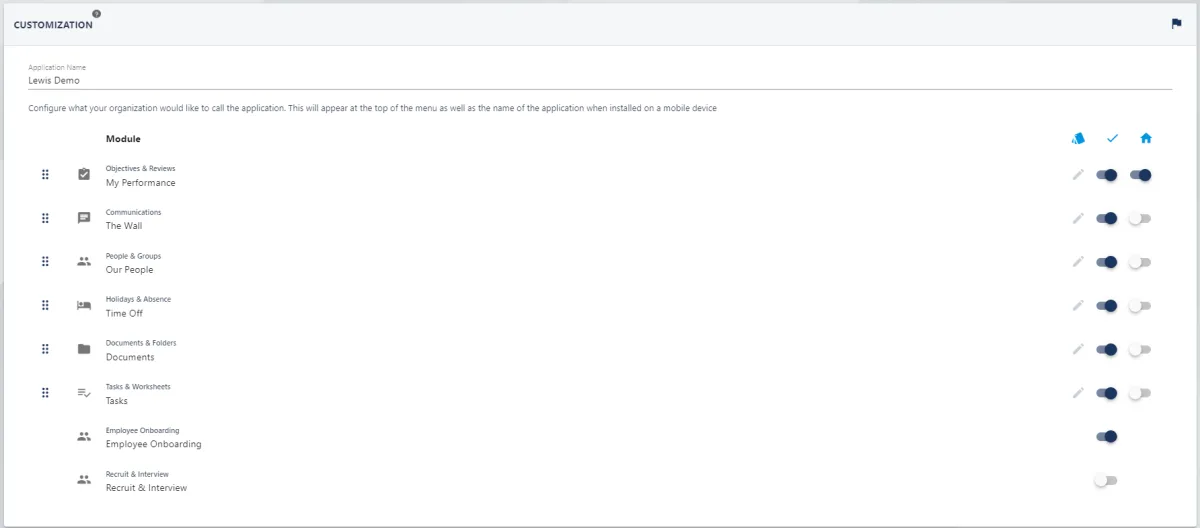Set The Wall as home with its toggle

pyautogui.click(x=1140, y=218)
